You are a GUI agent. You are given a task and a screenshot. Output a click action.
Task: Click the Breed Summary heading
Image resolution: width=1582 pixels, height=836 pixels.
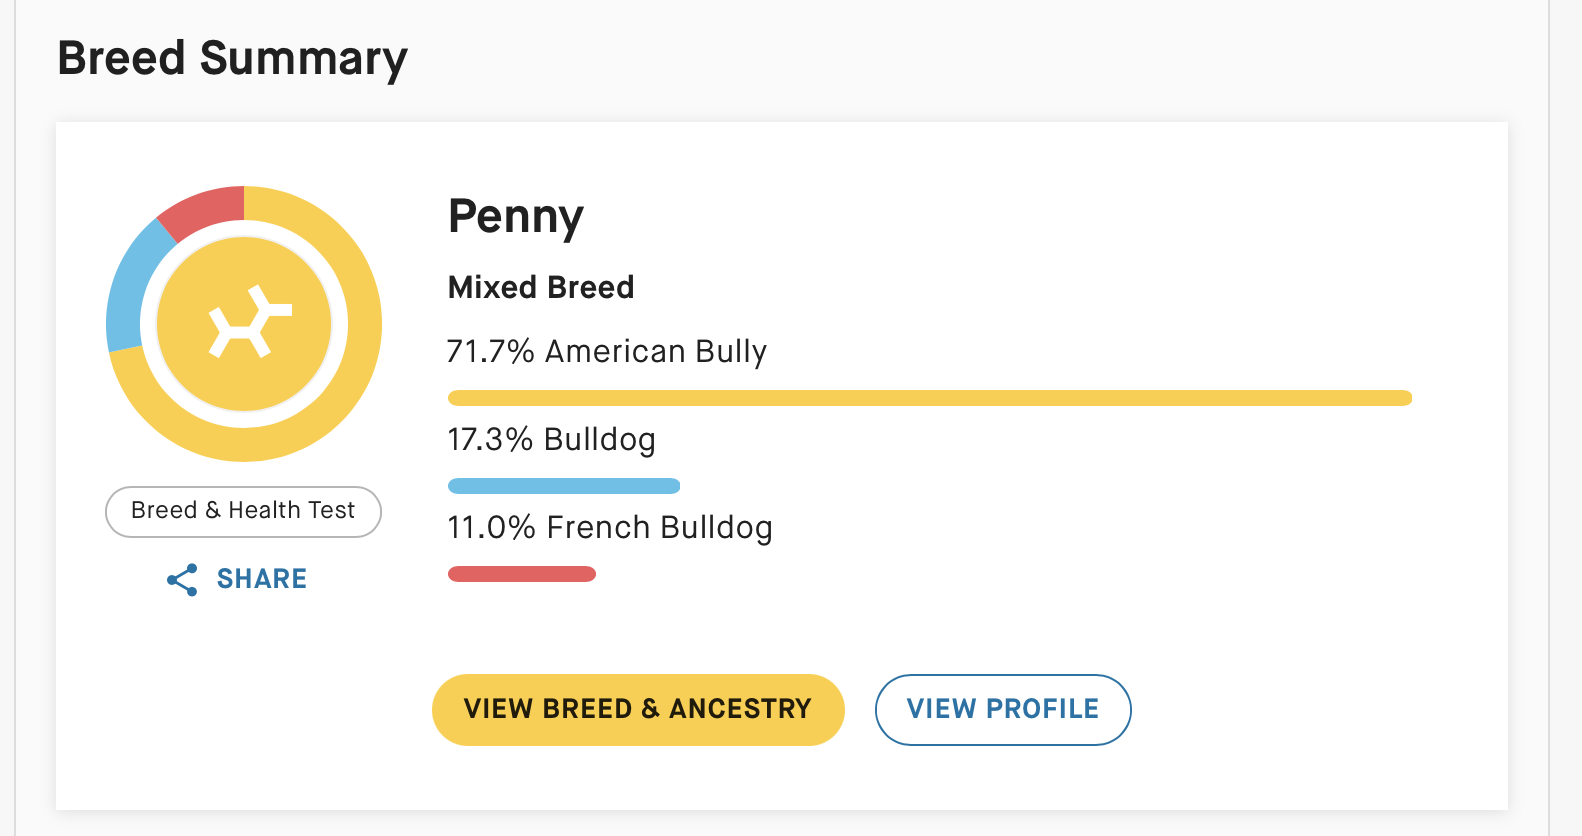(232, 58)
